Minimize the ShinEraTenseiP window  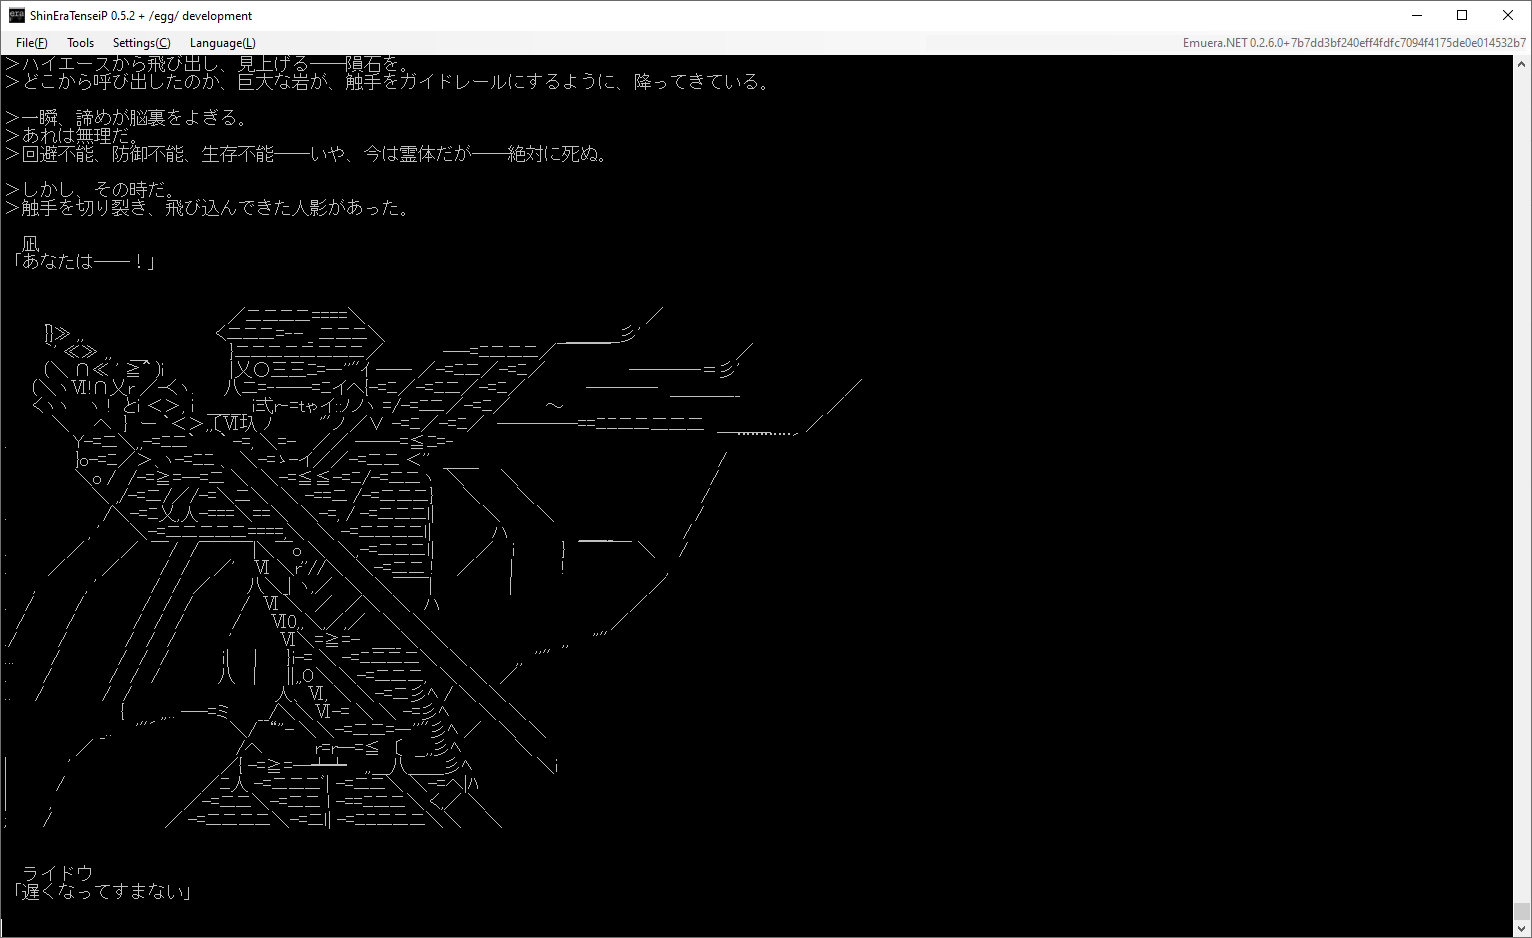[1417, 15]
